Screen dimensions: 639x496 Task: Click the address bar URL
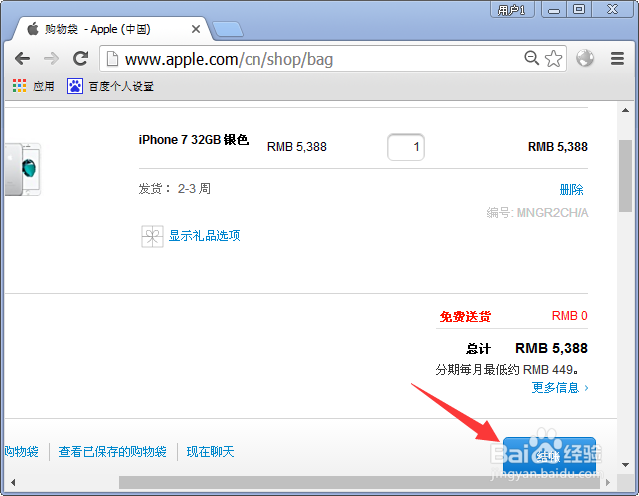(x=229, y=60)
